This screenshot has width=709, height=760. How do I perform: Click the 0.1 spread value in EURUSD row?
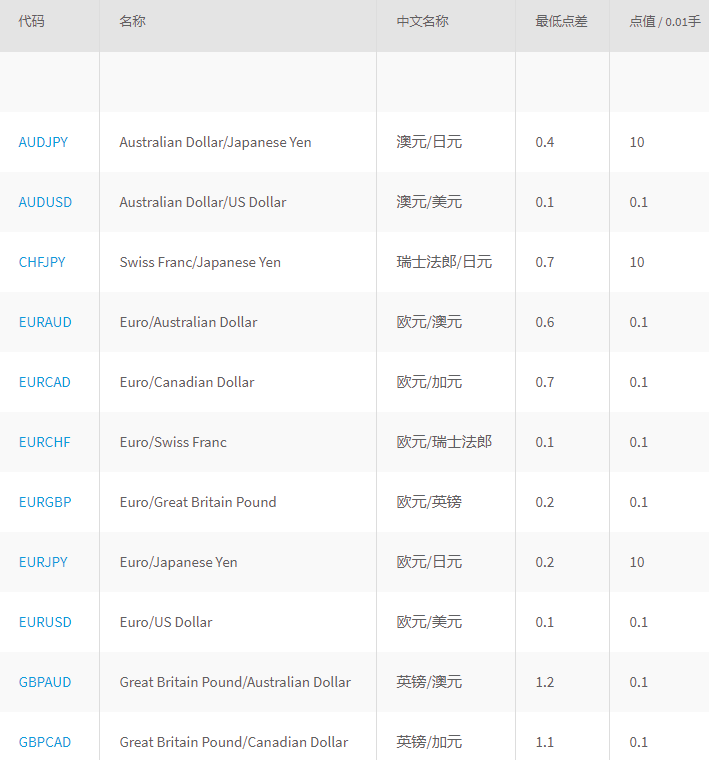pos(545,622)
